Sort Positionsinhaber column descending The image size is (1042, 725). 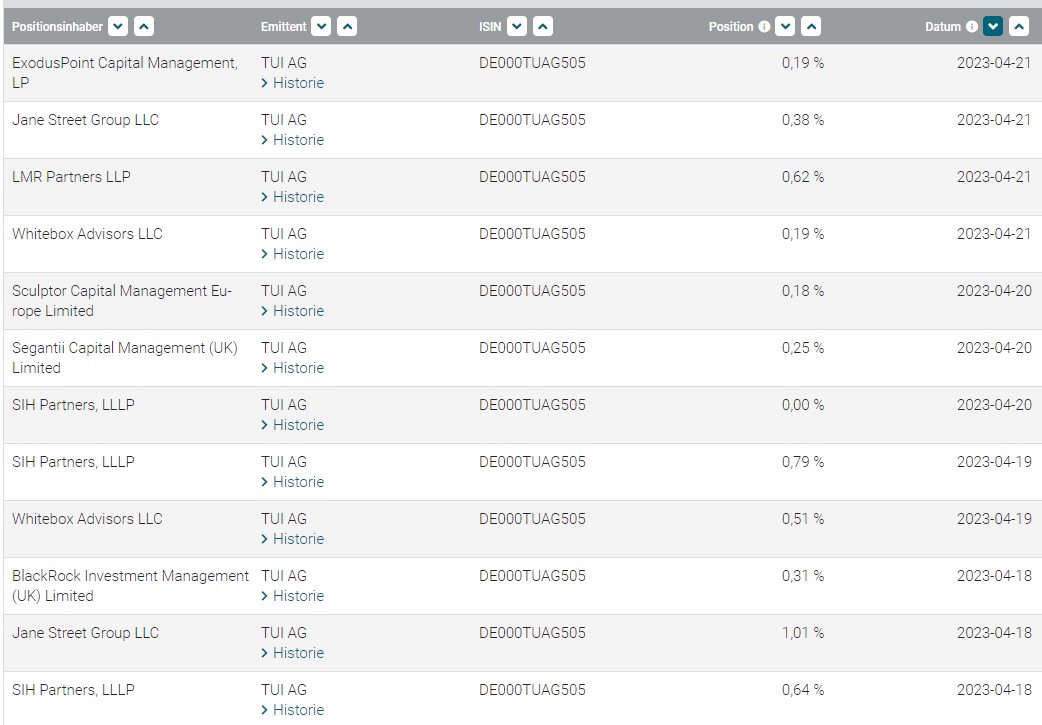click(x=118, y=27)
